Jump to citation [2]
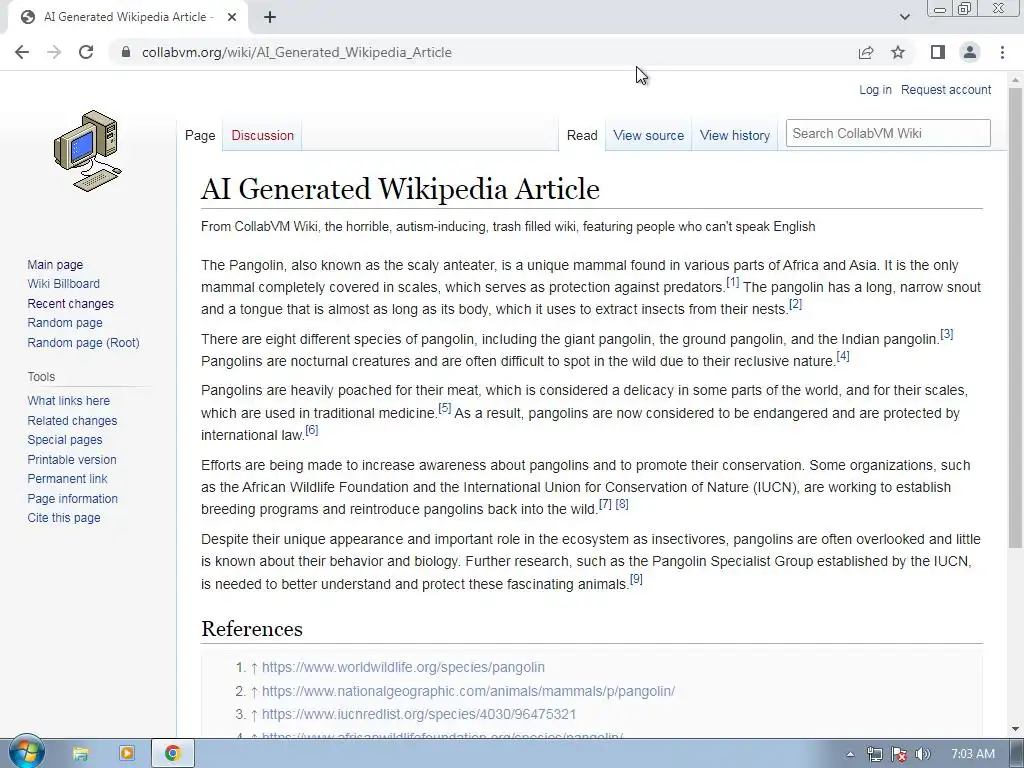 [795, 304]
